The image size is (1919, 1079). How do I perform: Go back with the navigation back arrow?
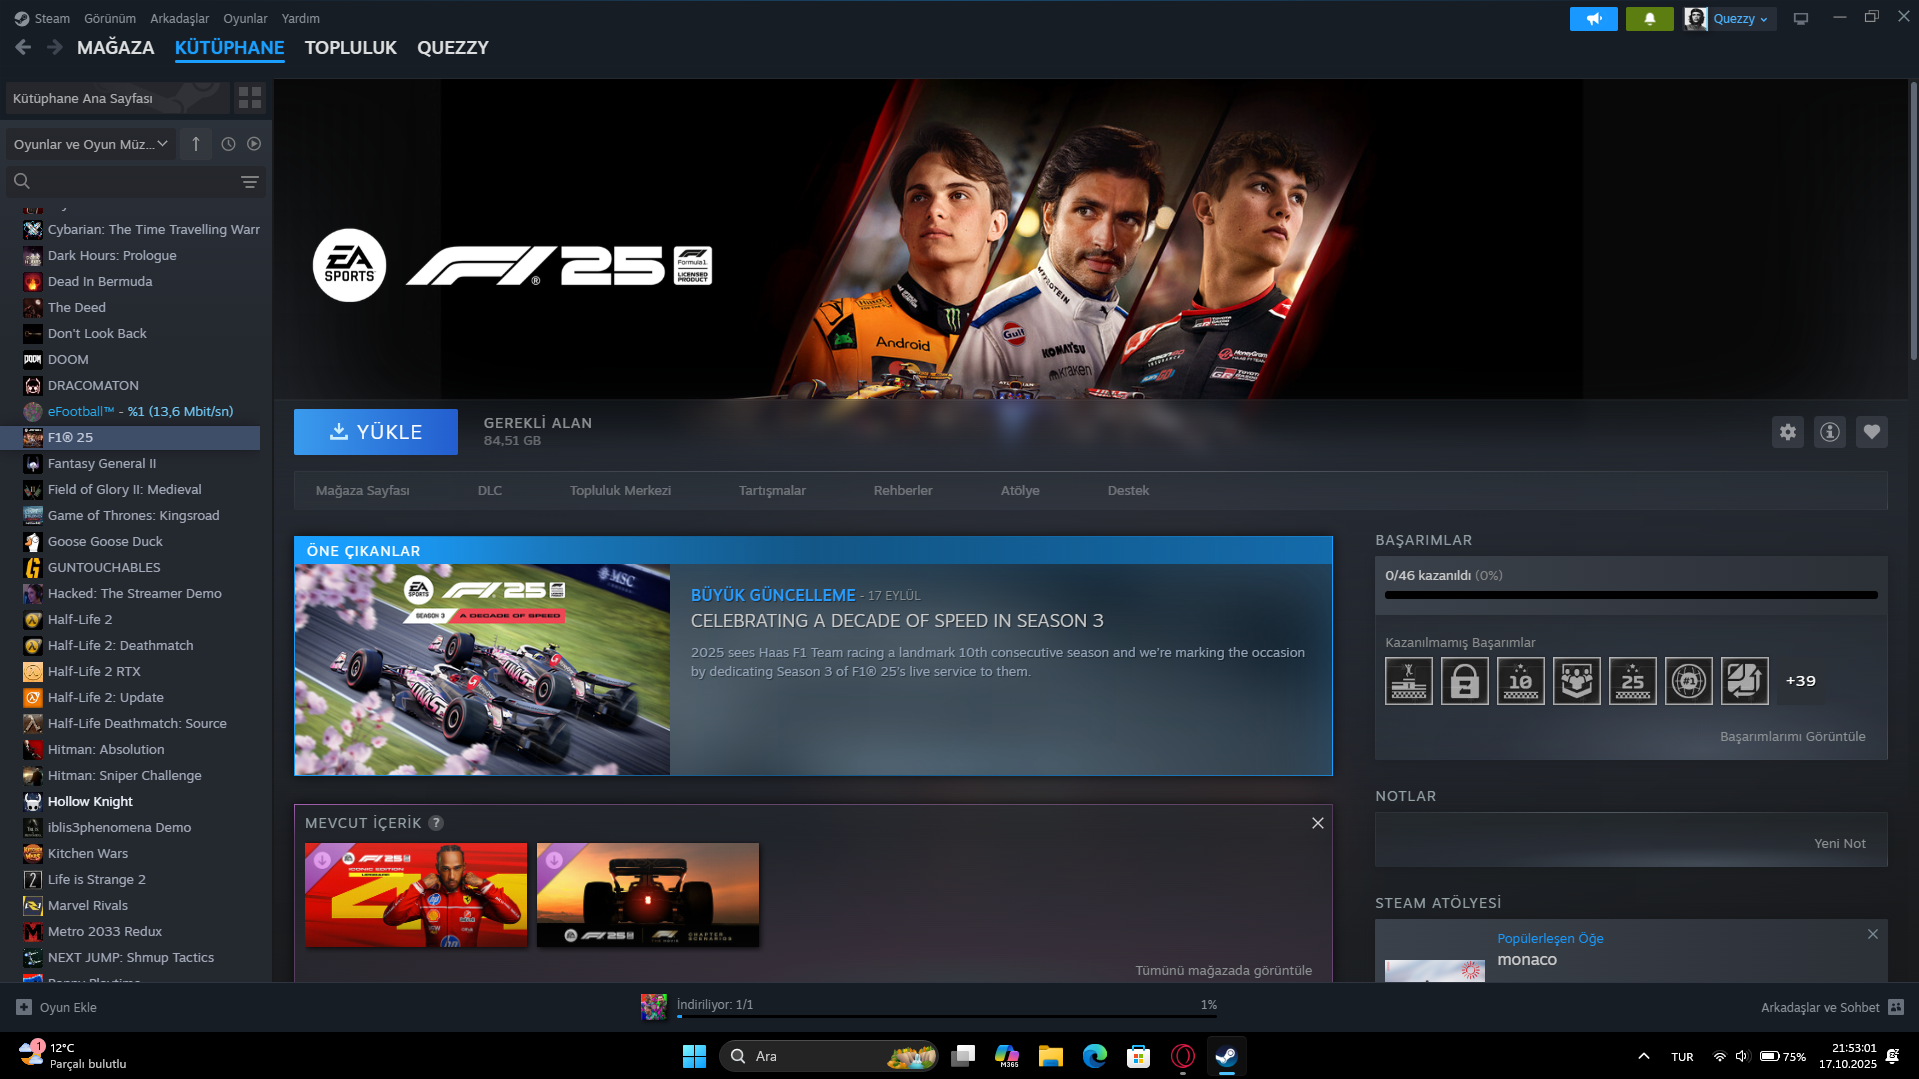click(23, 47)
